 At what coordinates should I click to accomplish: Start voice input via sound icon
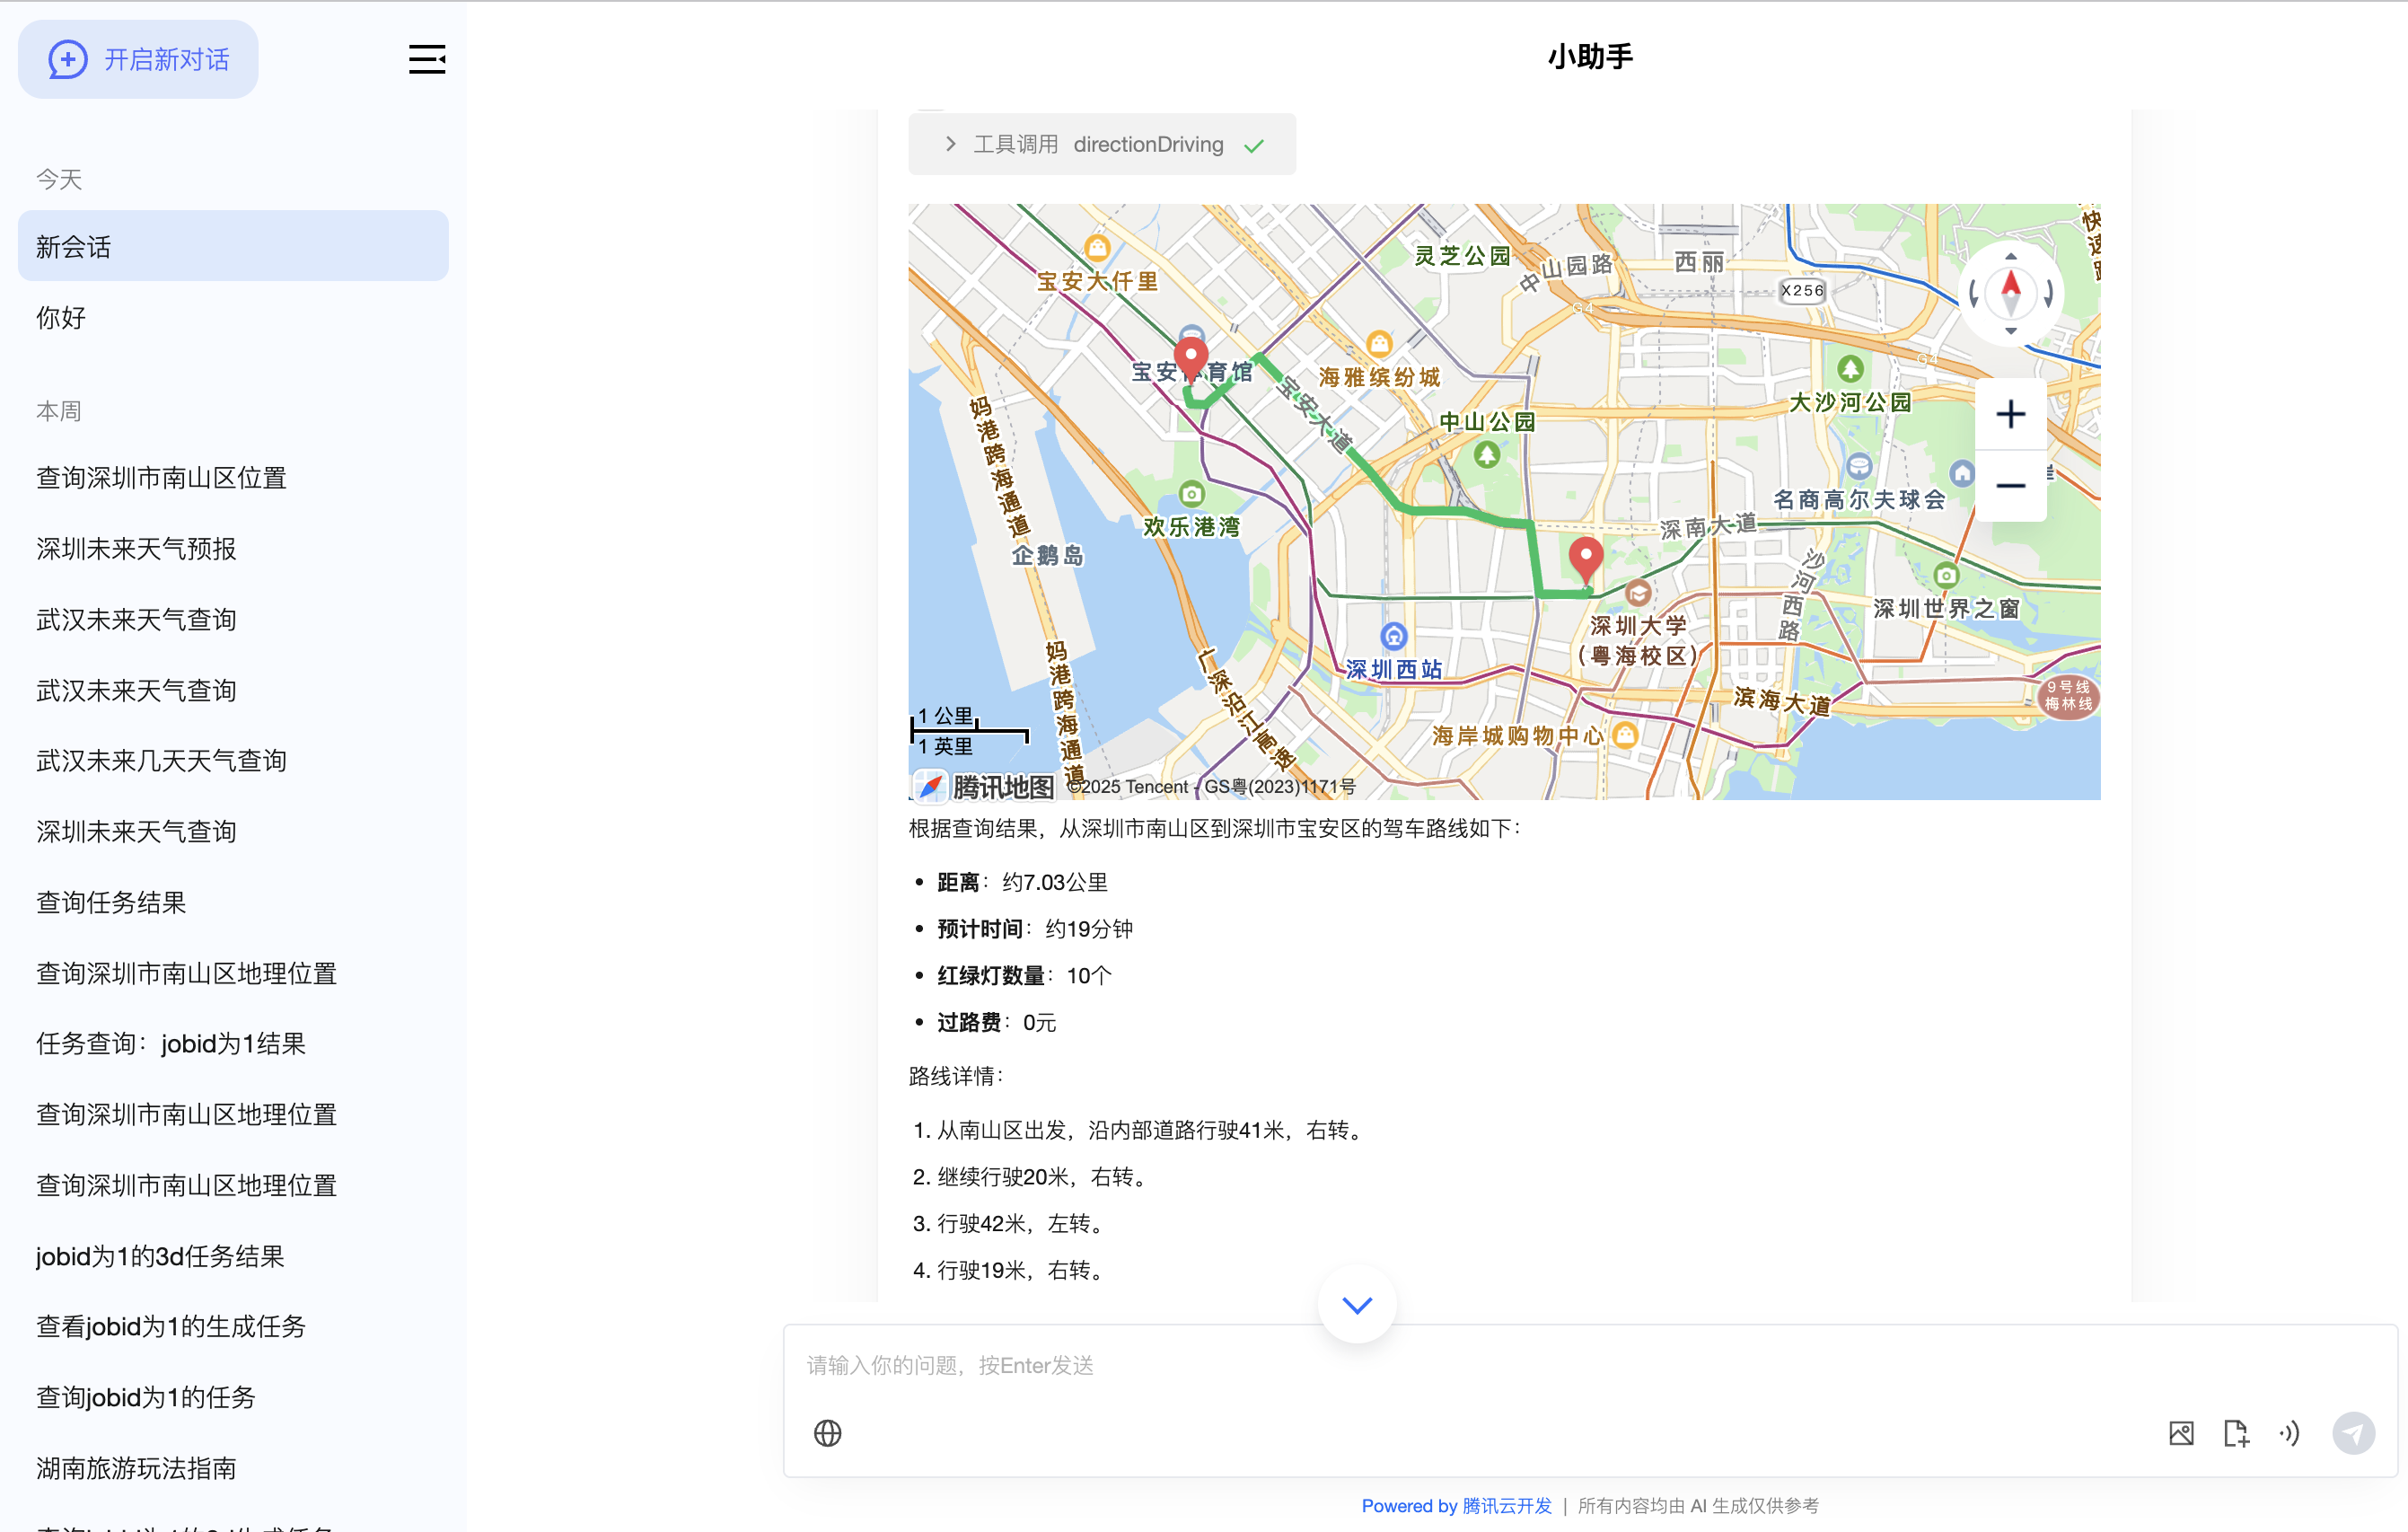click(2290, 1433)
